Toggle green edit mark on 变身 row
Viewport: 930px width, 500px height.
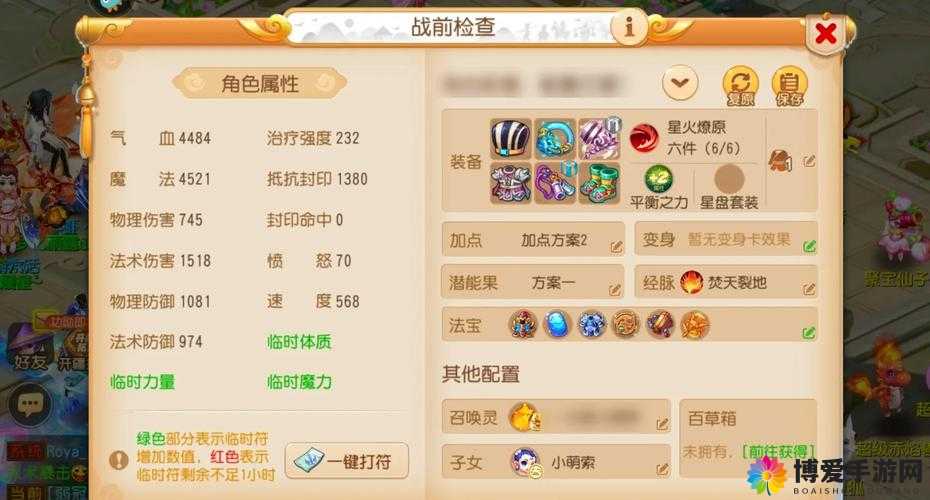(x=809, y=246)
